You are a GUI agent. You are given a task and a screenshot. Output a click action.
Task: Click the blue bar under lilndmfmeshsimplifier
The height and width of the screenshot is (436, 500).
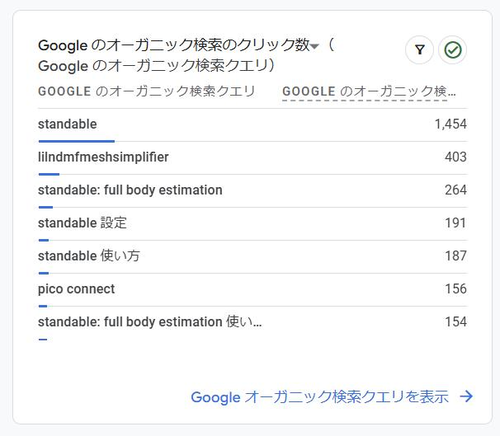(x=49, y=174)
